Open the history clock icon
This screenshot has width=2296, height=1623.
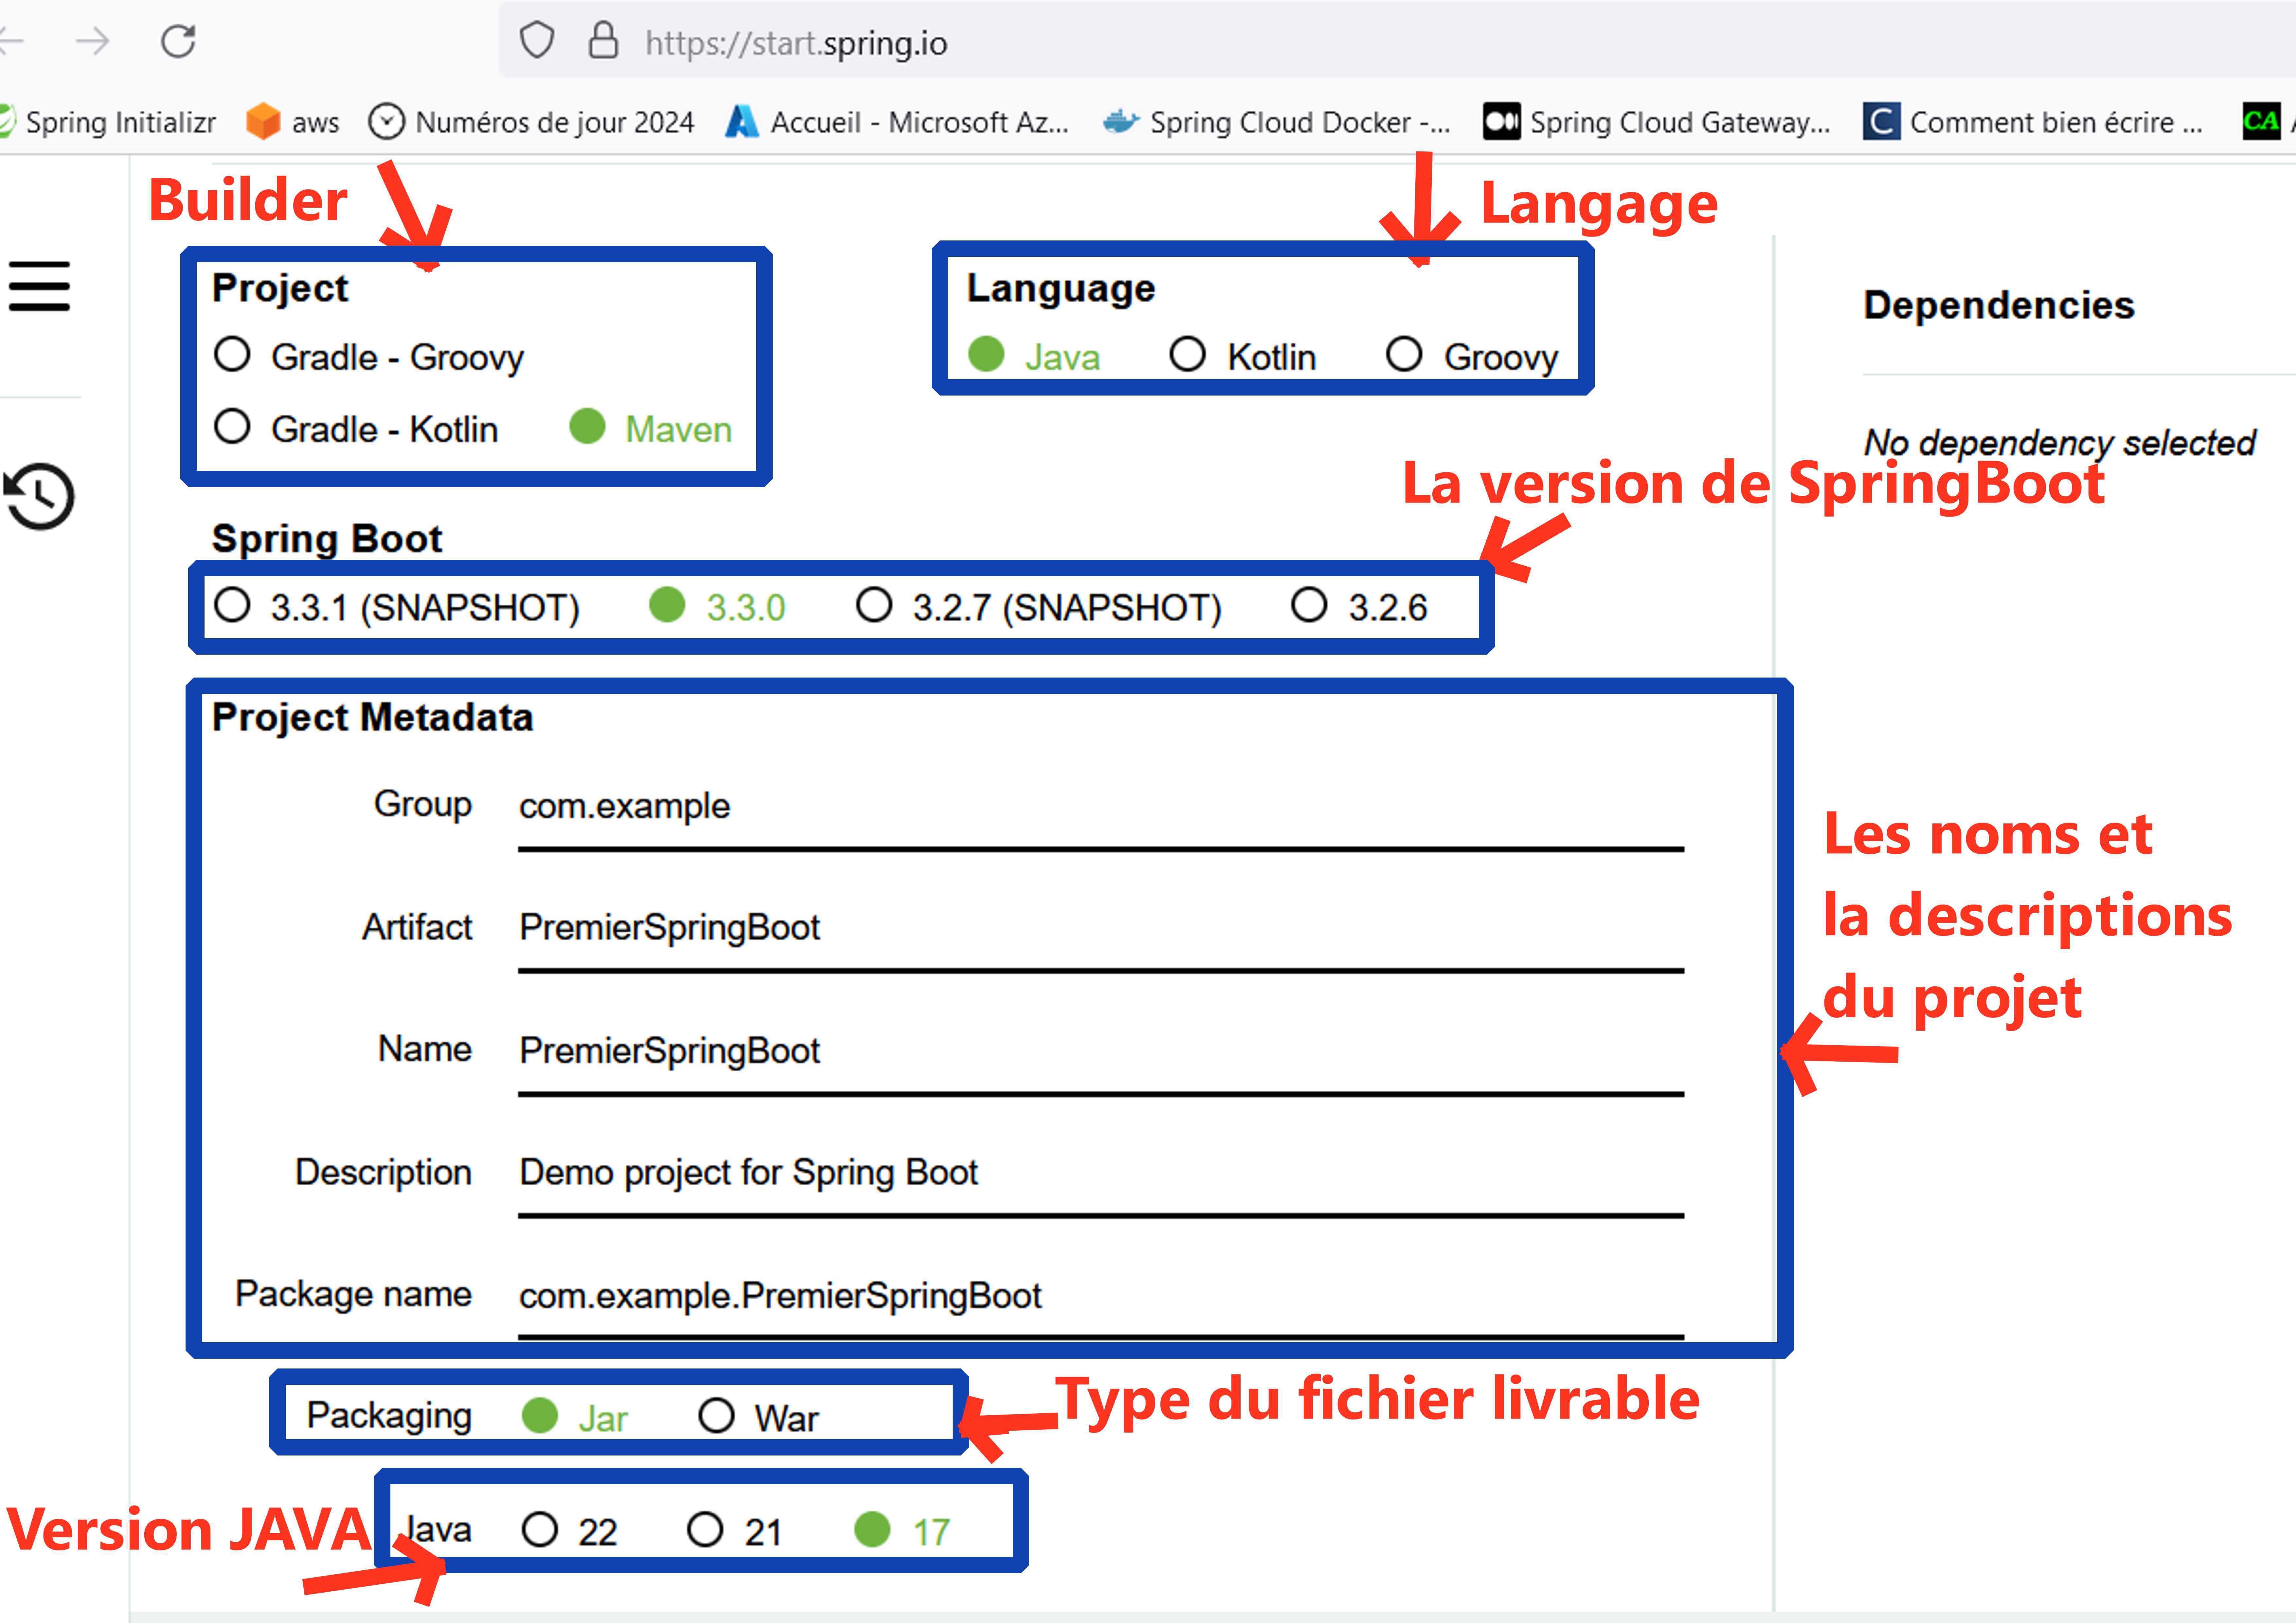tap(39, 496)
